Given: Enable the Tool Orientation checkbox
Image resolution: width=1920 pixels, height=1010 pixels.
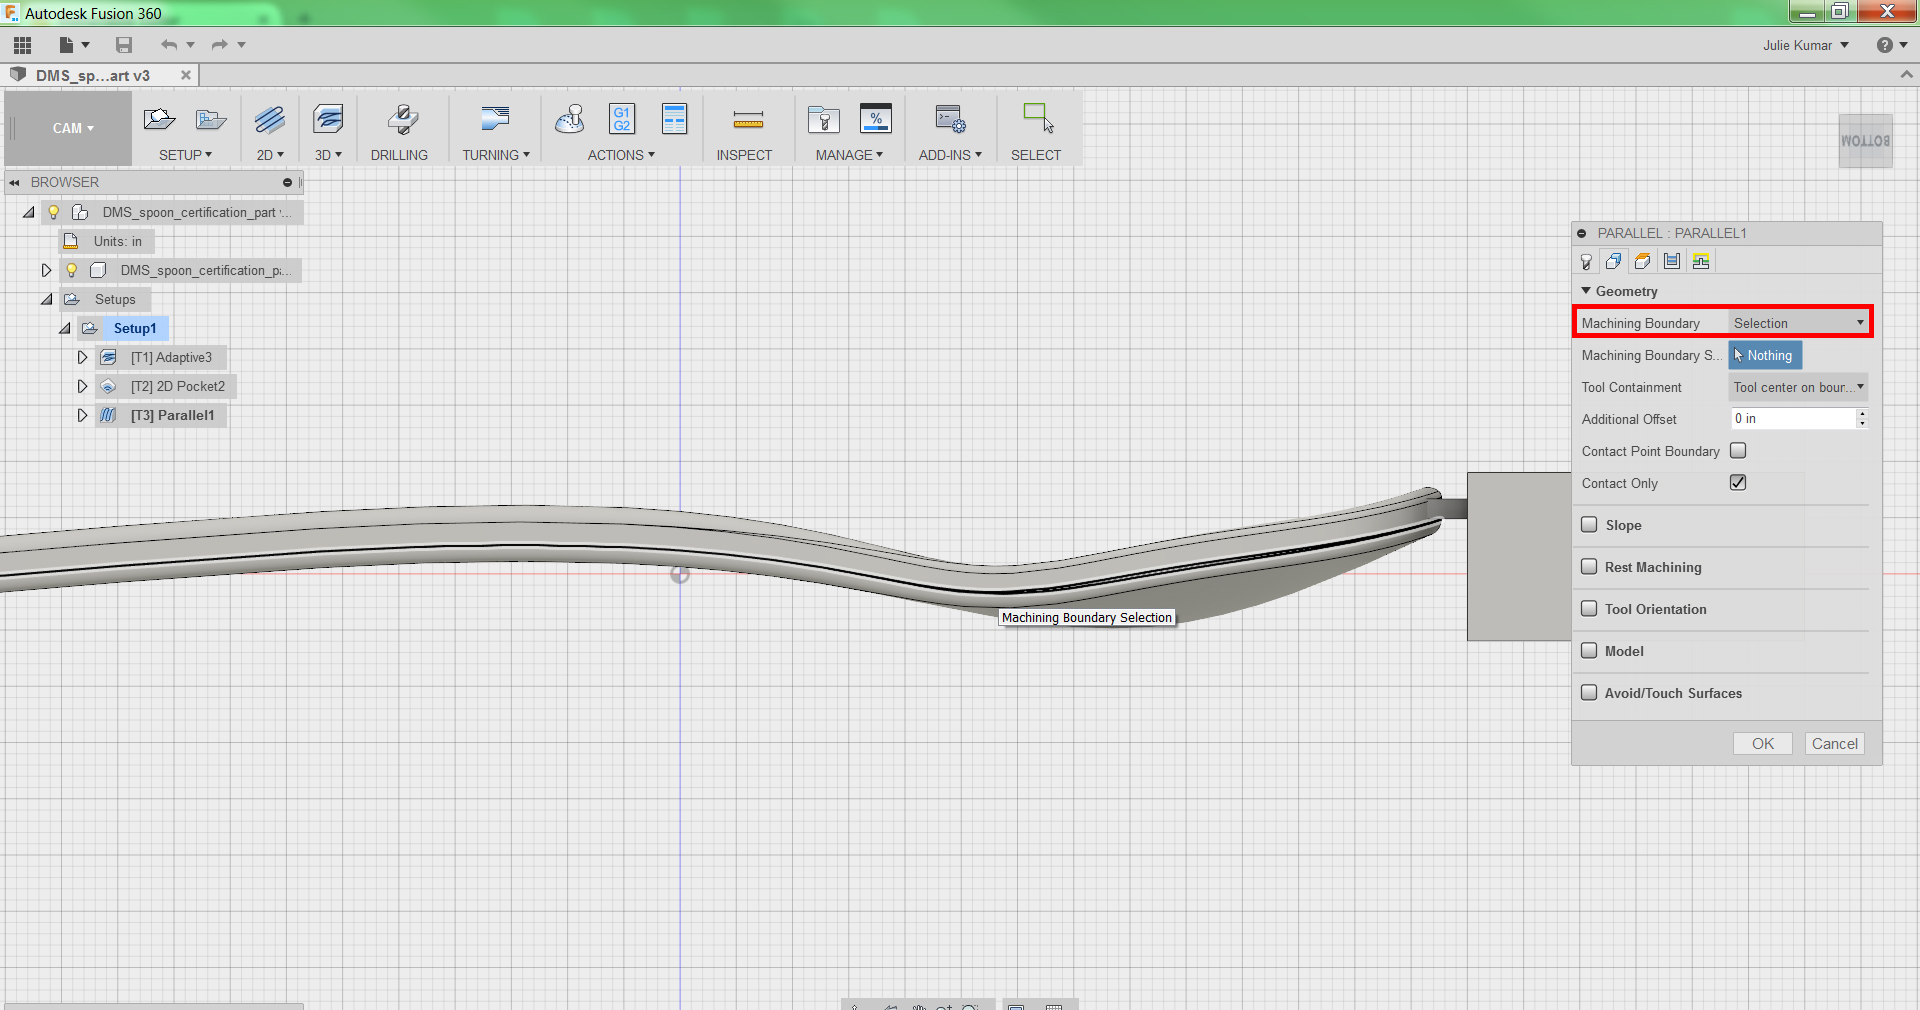Looking at the screenshot, I should coord(1589,609).
